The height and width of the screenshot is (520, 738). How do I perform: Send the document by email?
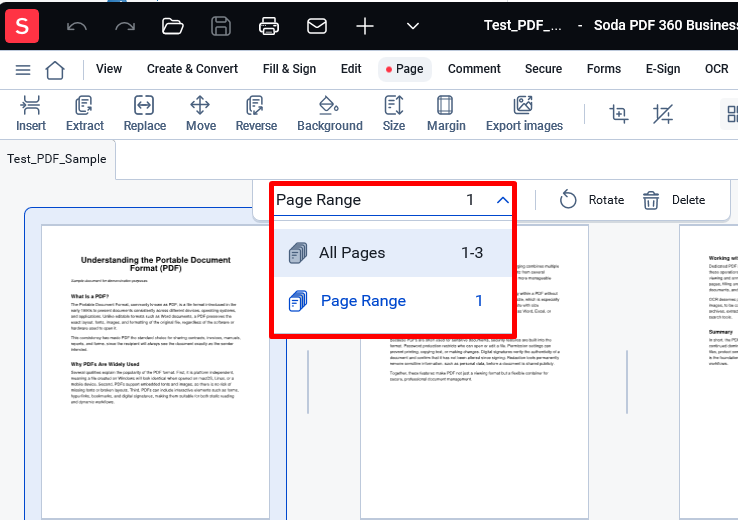[317, 26]
